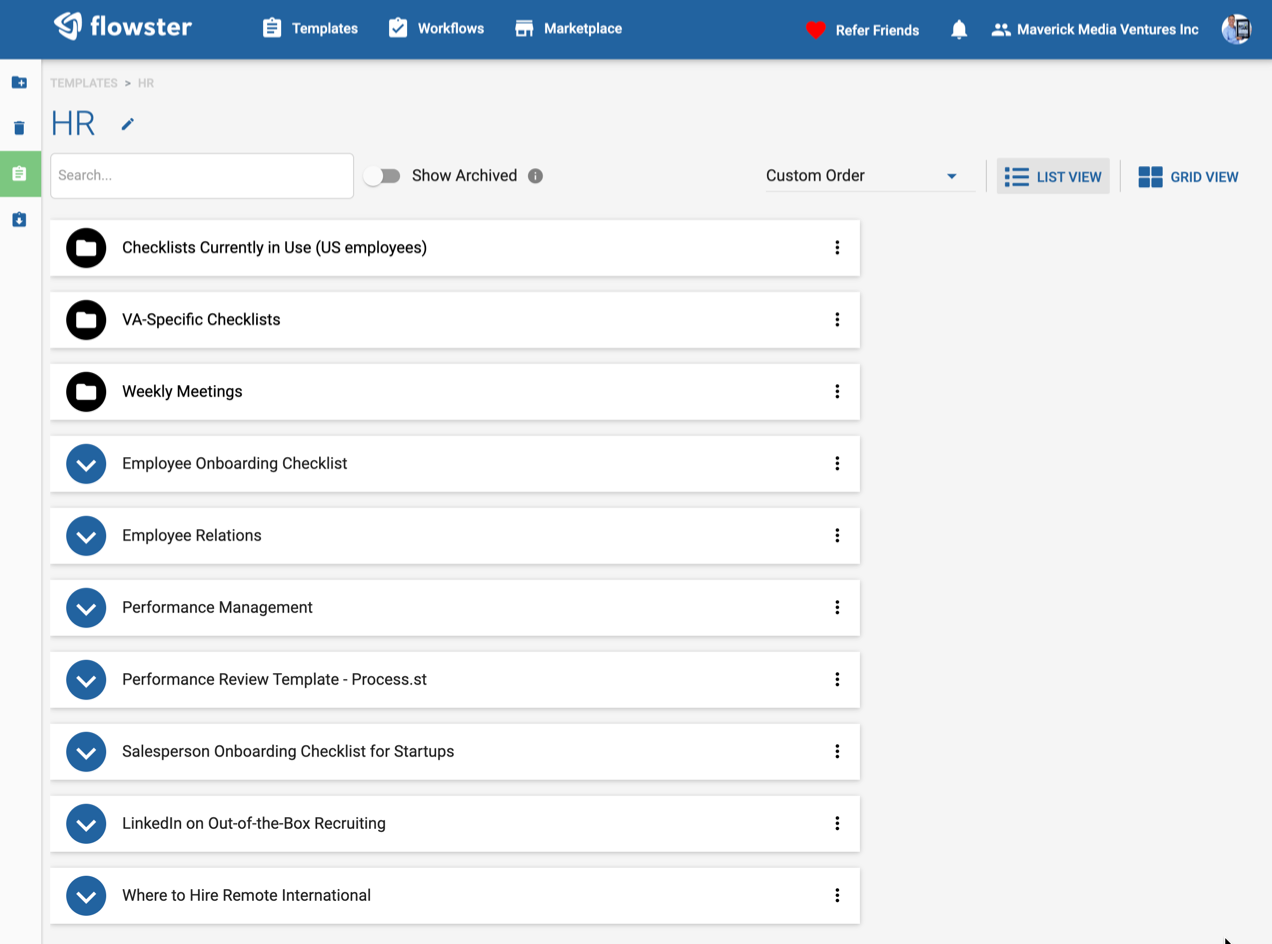Open the Workflows menu
The height and width of the screenshot is (944, 1272).
[436, 28]
